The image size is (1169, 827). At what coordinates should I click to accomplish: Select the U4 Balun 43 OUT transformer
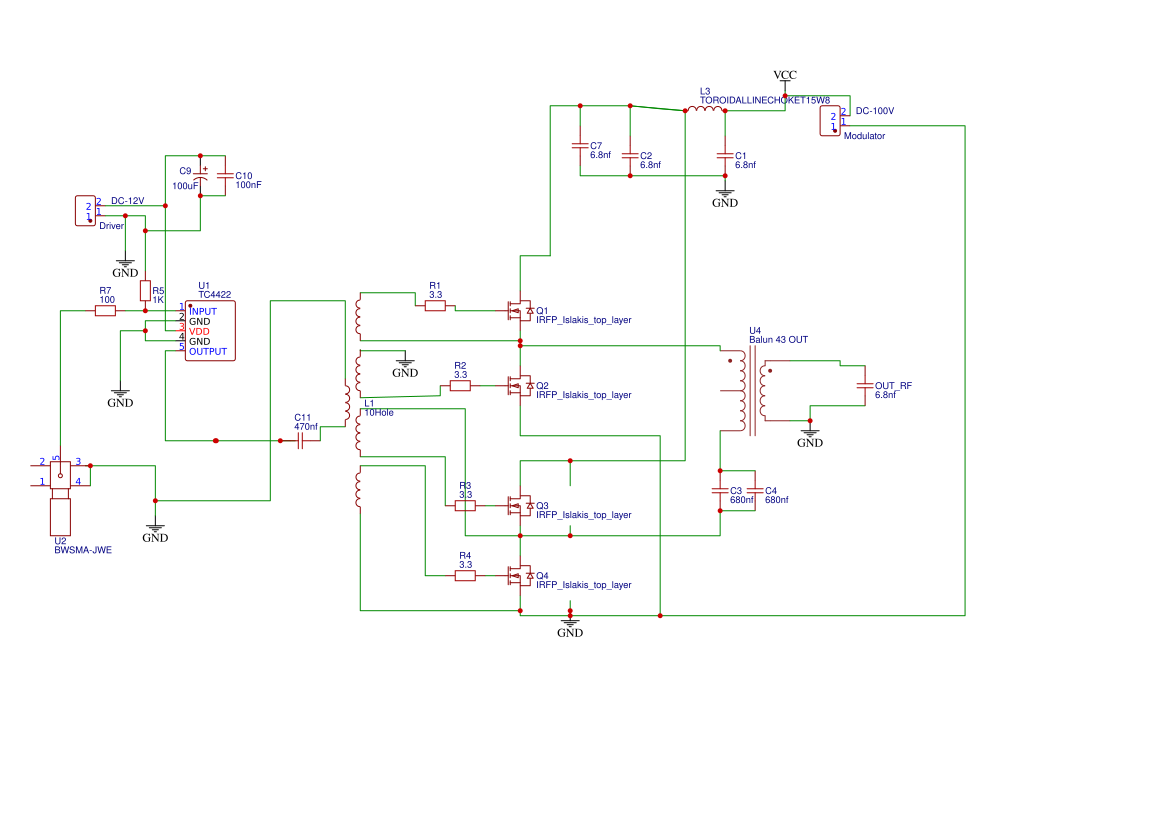(752, 391)
